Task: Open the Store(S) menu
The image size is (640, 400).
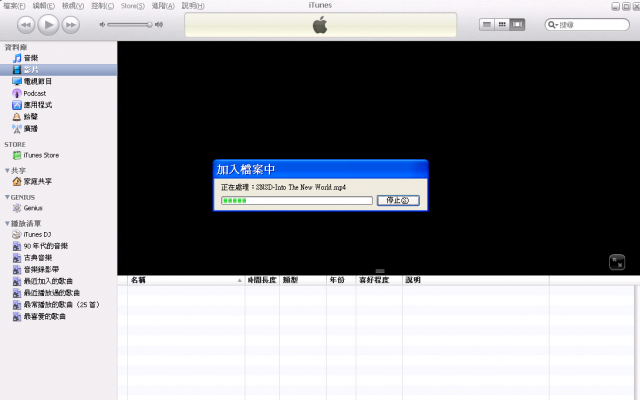Action: tap(133, 6)
